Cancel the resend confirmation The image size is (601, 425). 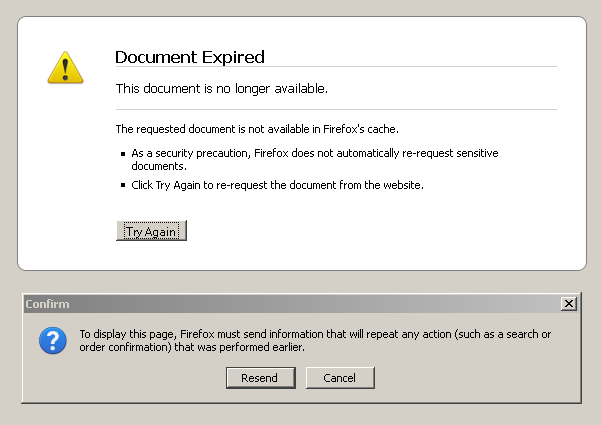[x=339, y=377]
